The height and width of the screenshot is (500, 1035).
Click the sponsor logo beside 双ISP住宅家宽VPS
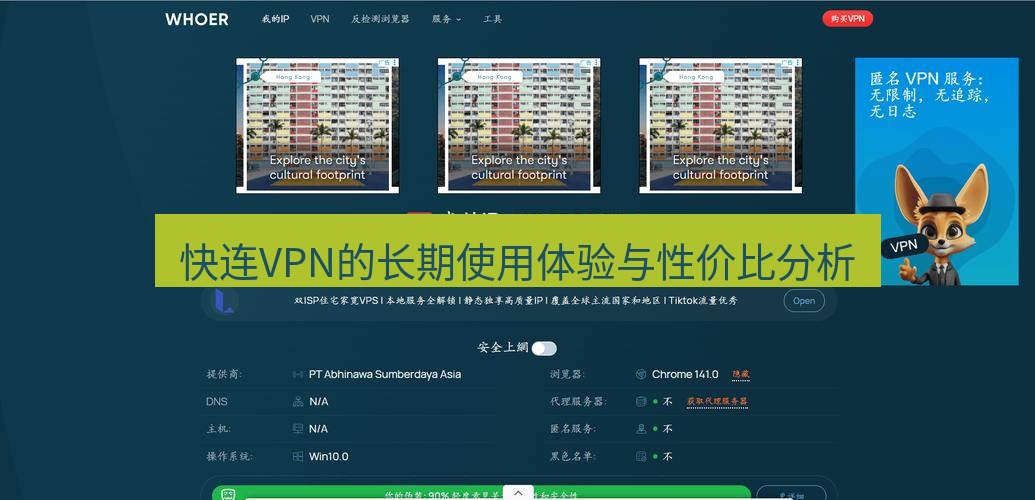(224, 301)
